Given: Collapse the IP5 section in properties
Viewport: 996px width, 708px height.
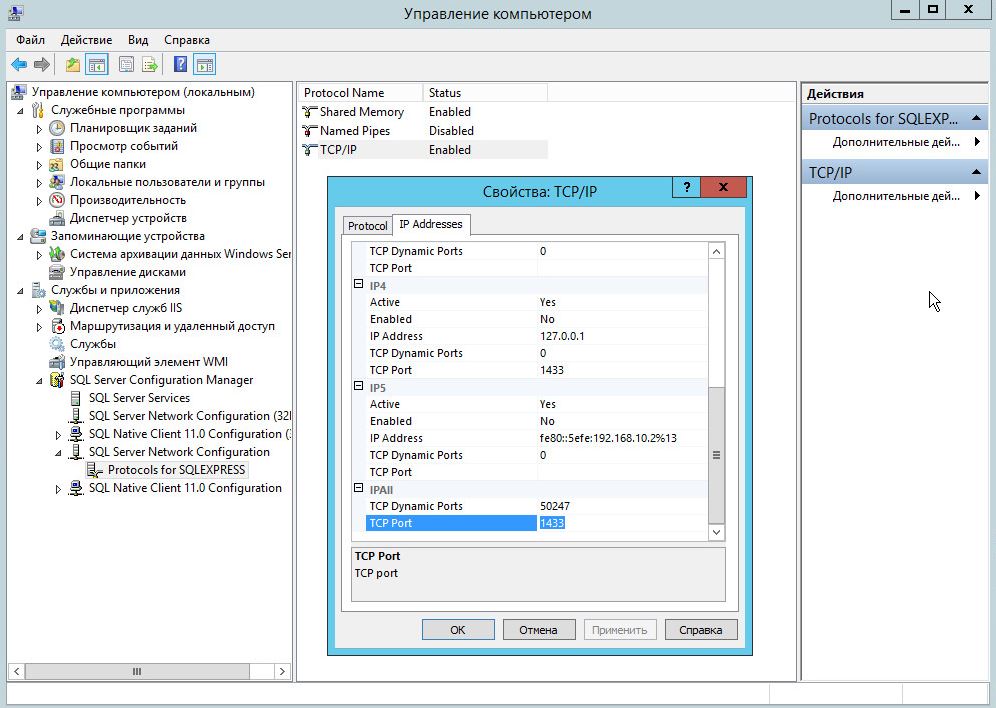Looking at the screenshot, I should [358, 386].
